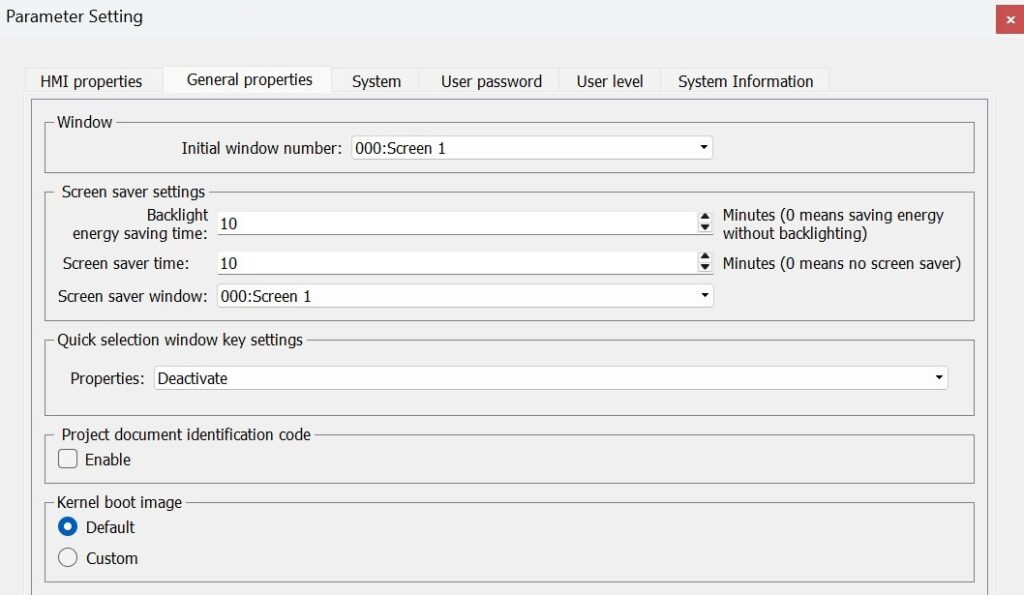1024x595 pixels.
Task: Decrease the Backlight energy saving time
Action: pos(705,228)
